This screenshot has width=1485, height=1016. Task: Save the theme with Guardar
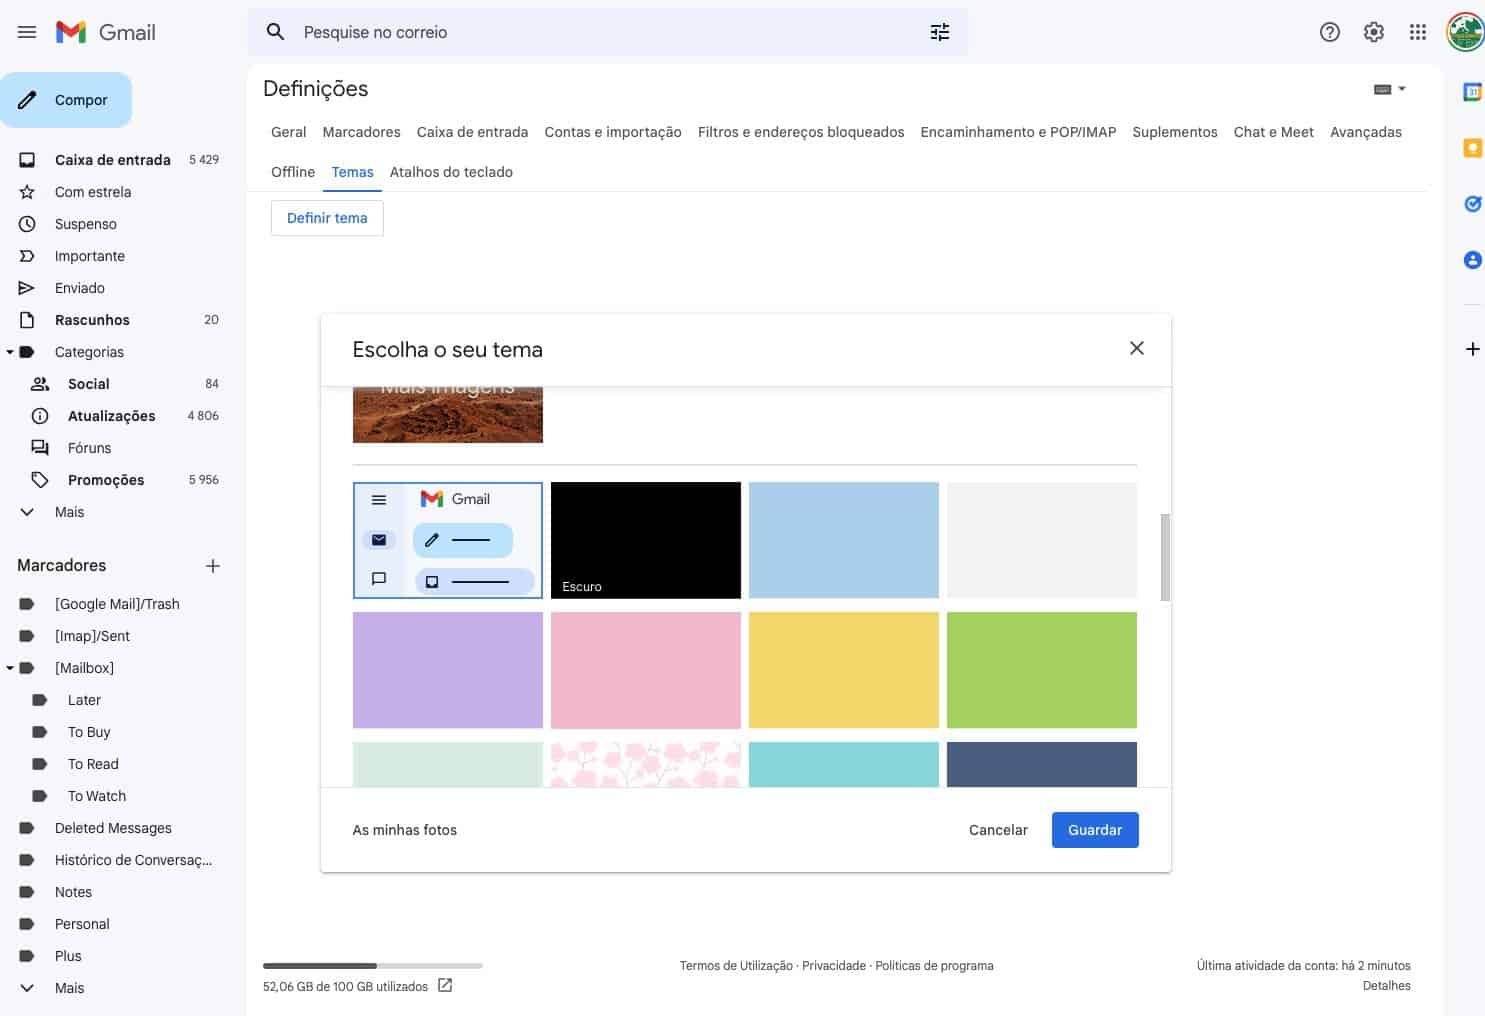(x=1094, y=829)
